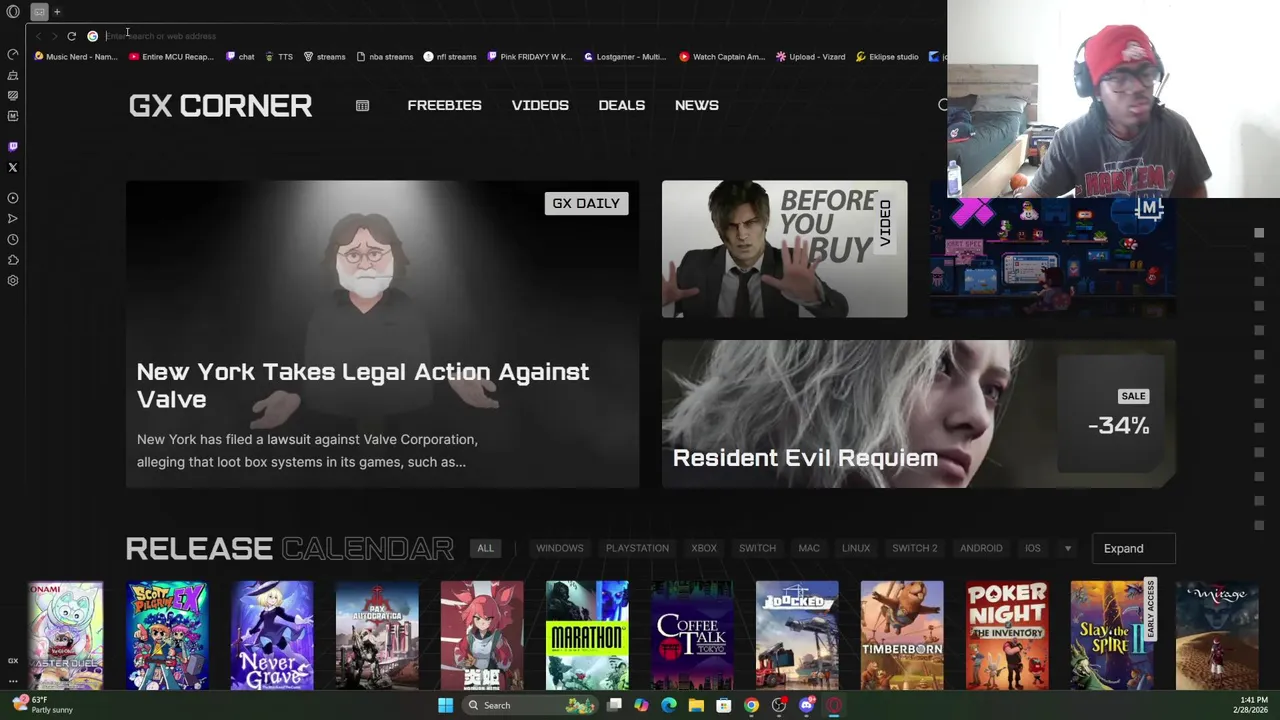This screenshot has height=720, width=1280.
Task: Open the TTS bookmark
Action: 279,57
